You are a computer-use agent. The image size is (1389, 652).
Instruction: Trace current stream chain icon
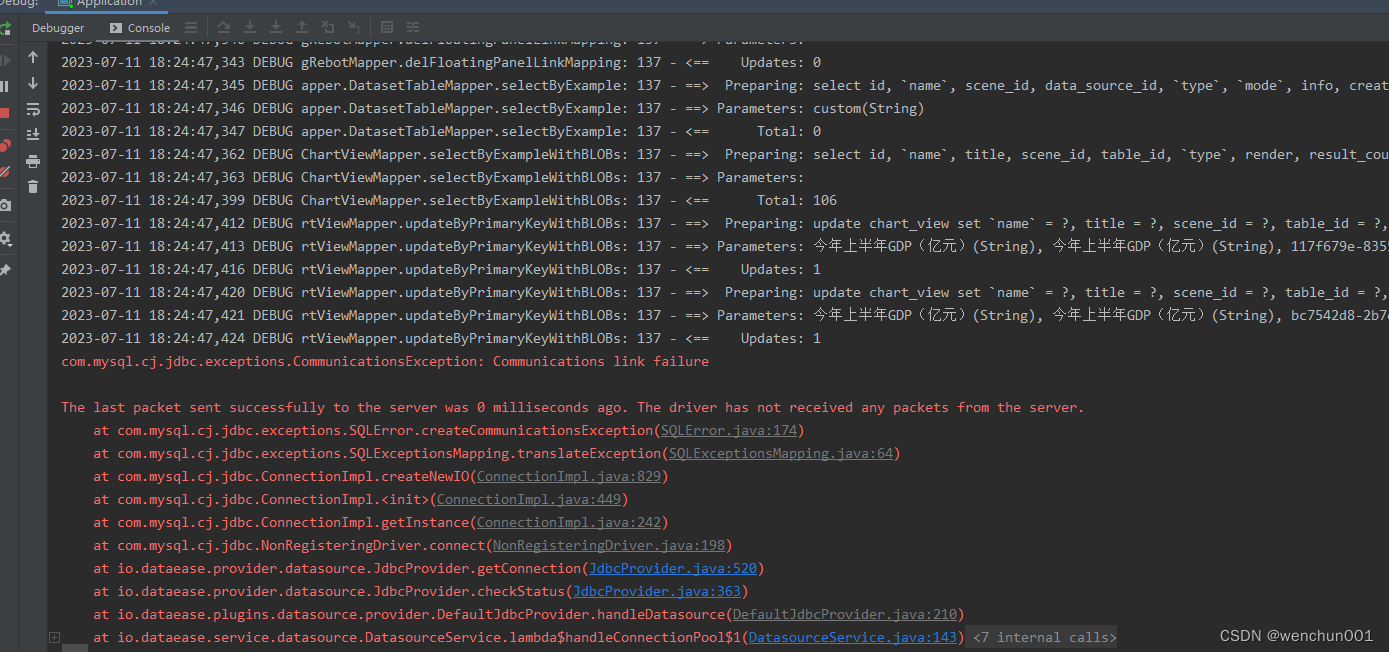(x=413, y=28)
